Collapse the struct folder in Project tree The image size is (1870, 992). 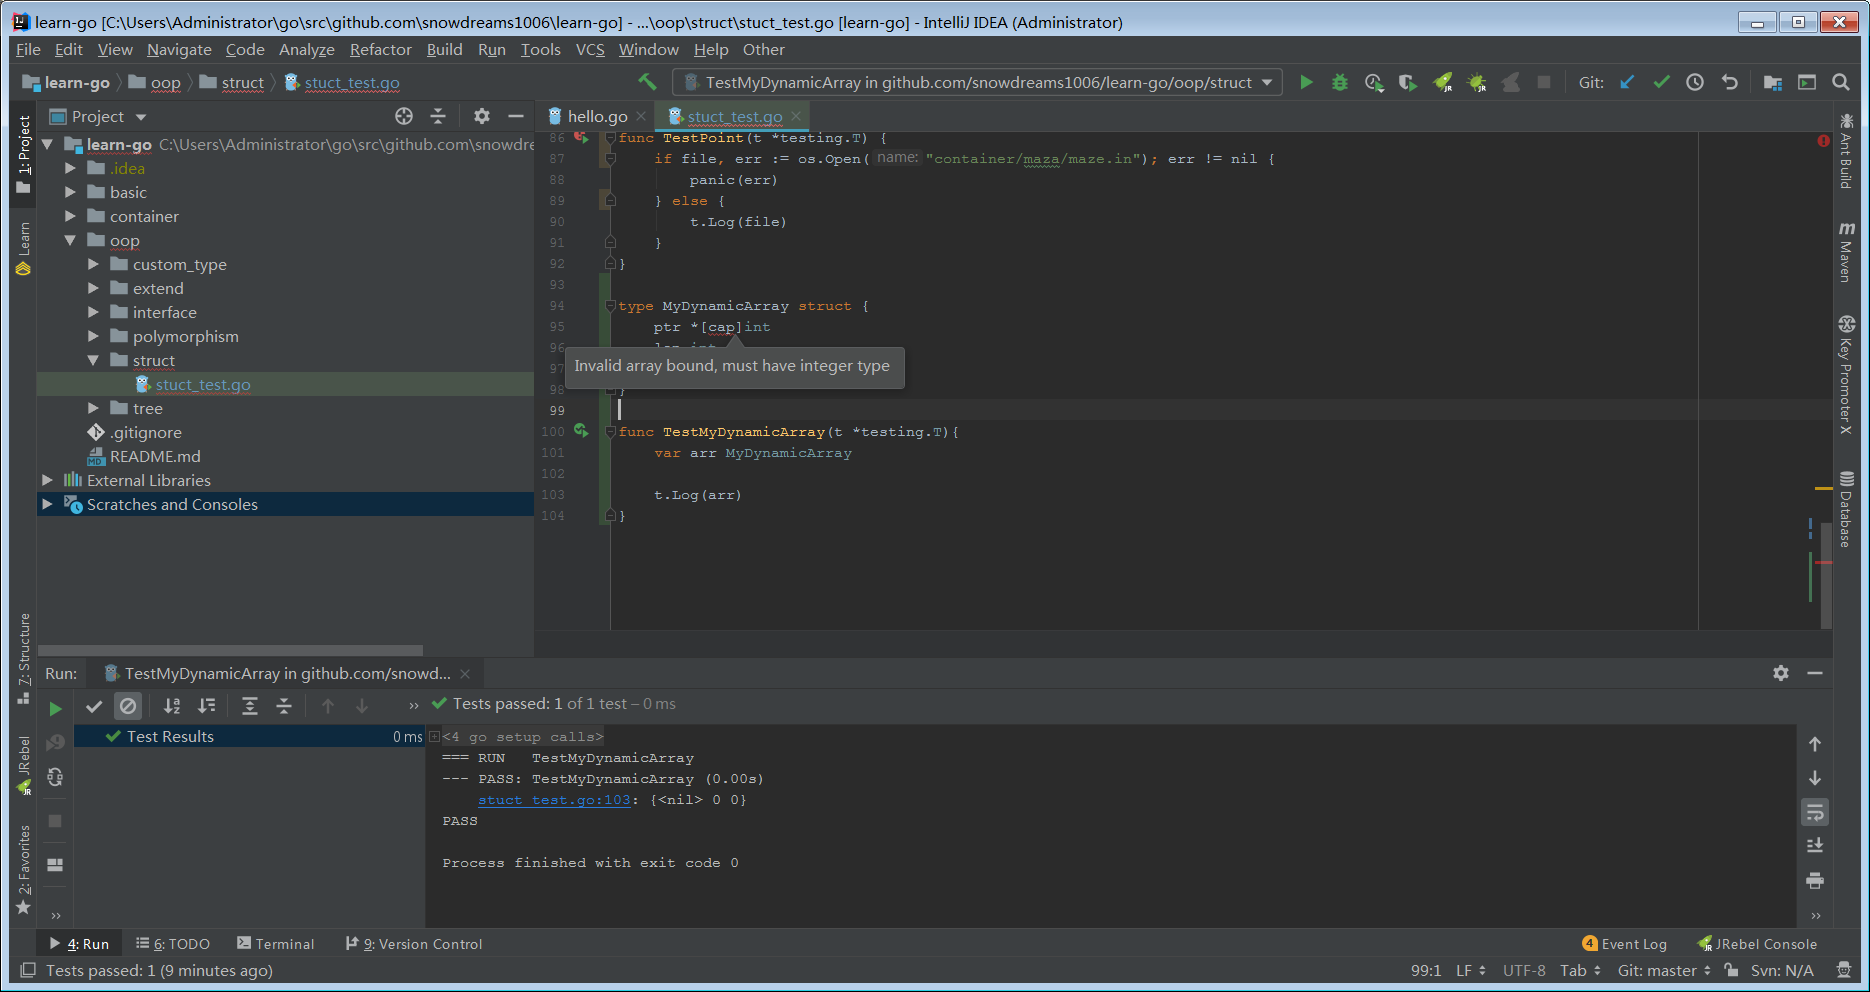(x=93, y=360)
